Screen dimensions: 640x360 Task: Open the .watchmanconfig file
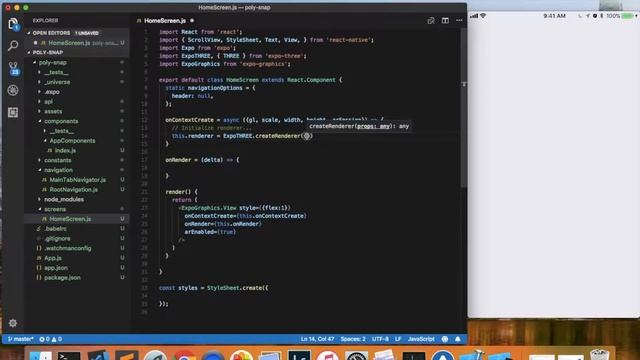click(68, 248)
